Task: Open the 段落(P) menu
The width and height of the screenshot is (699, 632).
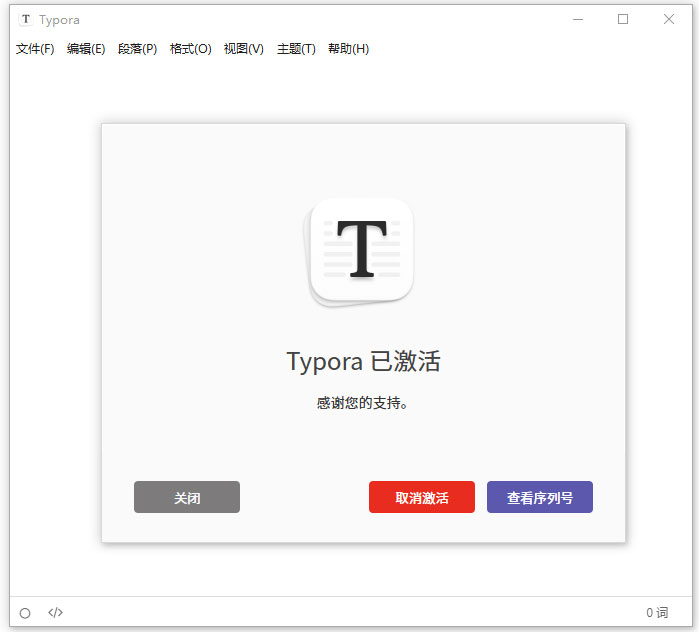Action: [x=137, y=49]
